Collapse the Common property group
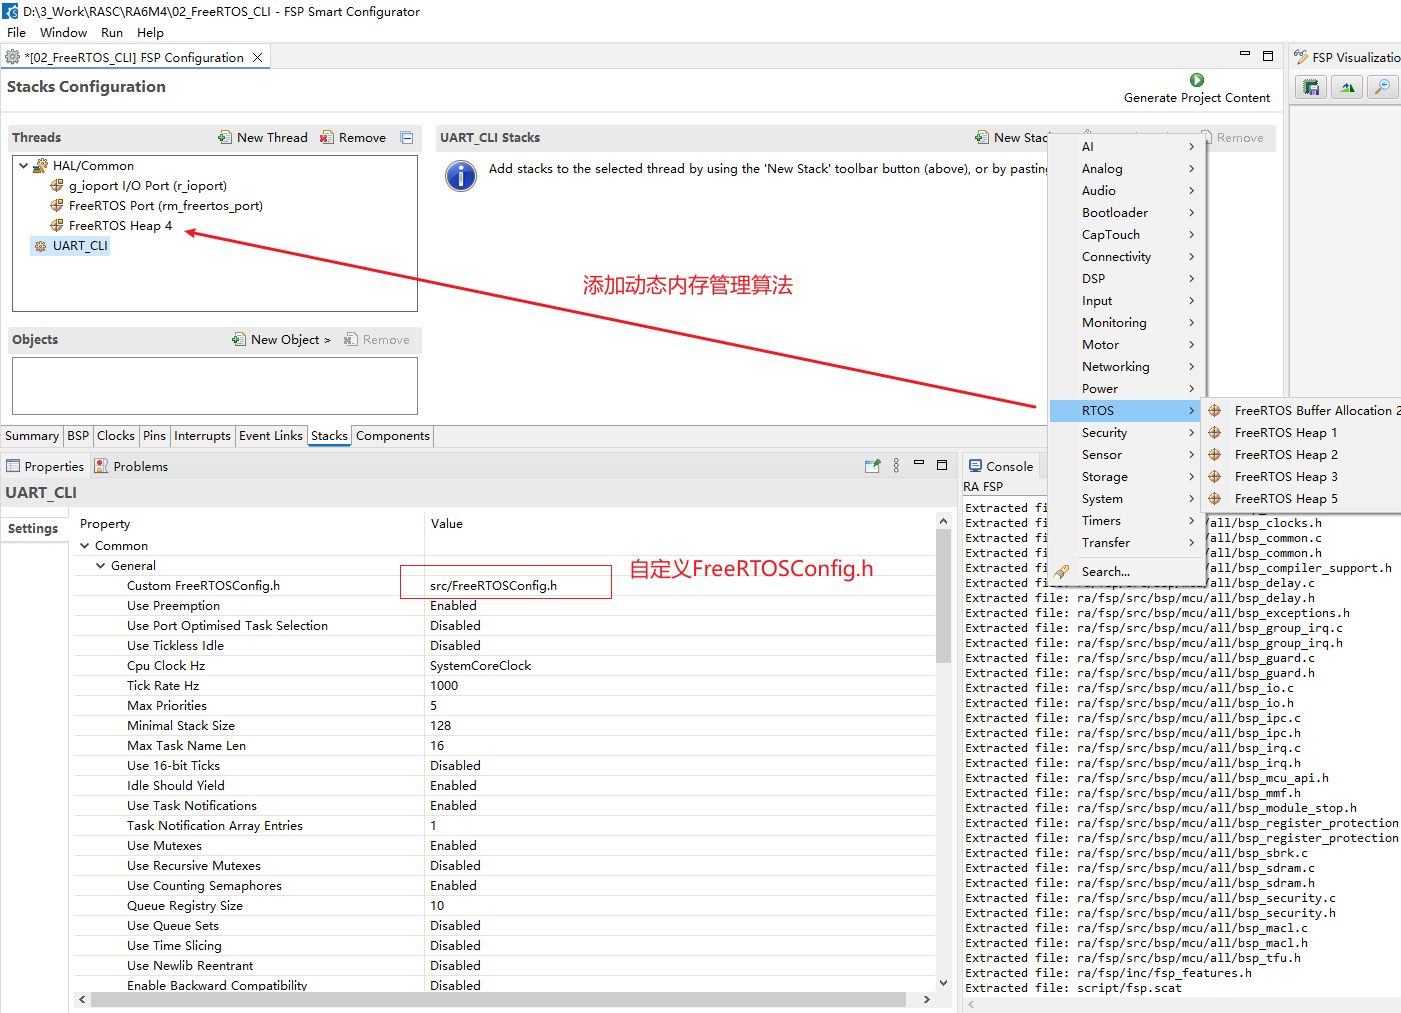This screenshot has width=1401, height=1013. pyautogui.click(x=85, y=546)
